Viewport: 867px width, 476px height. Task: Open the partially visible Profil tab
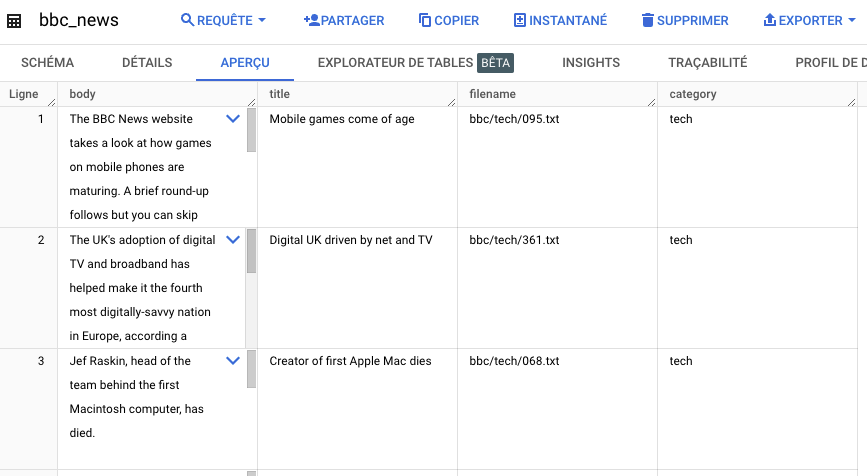(x=831, y=62)
